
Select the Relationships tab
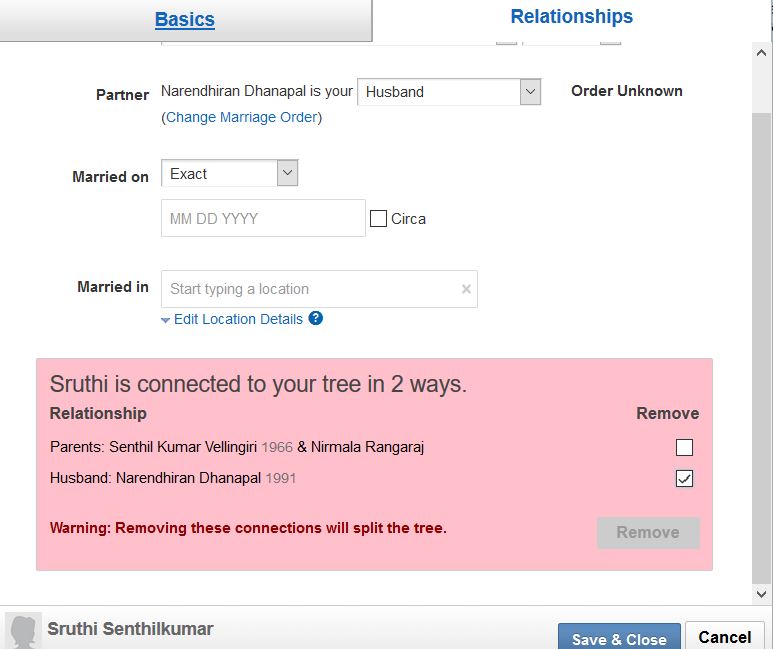pos(571,17)
